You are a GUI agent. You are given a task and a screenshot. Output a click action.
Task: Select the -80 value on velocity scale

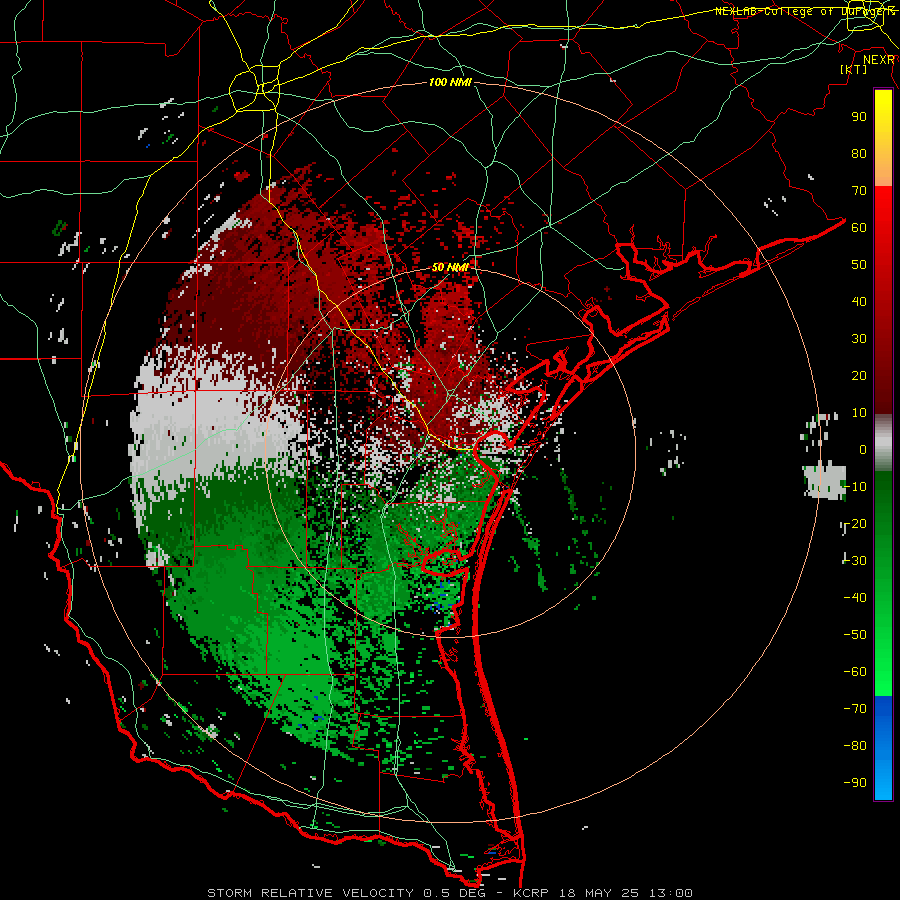855,746
